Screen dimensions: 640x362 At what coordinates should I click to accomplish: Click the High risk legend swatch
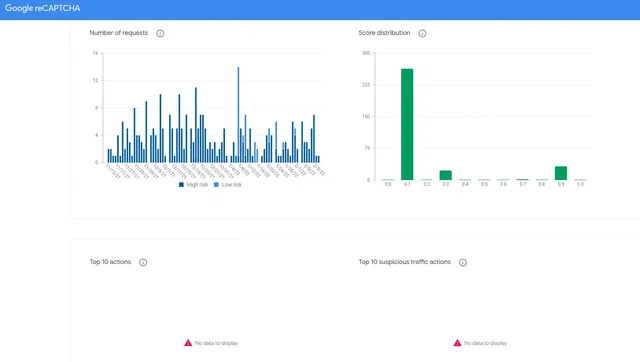181,185
